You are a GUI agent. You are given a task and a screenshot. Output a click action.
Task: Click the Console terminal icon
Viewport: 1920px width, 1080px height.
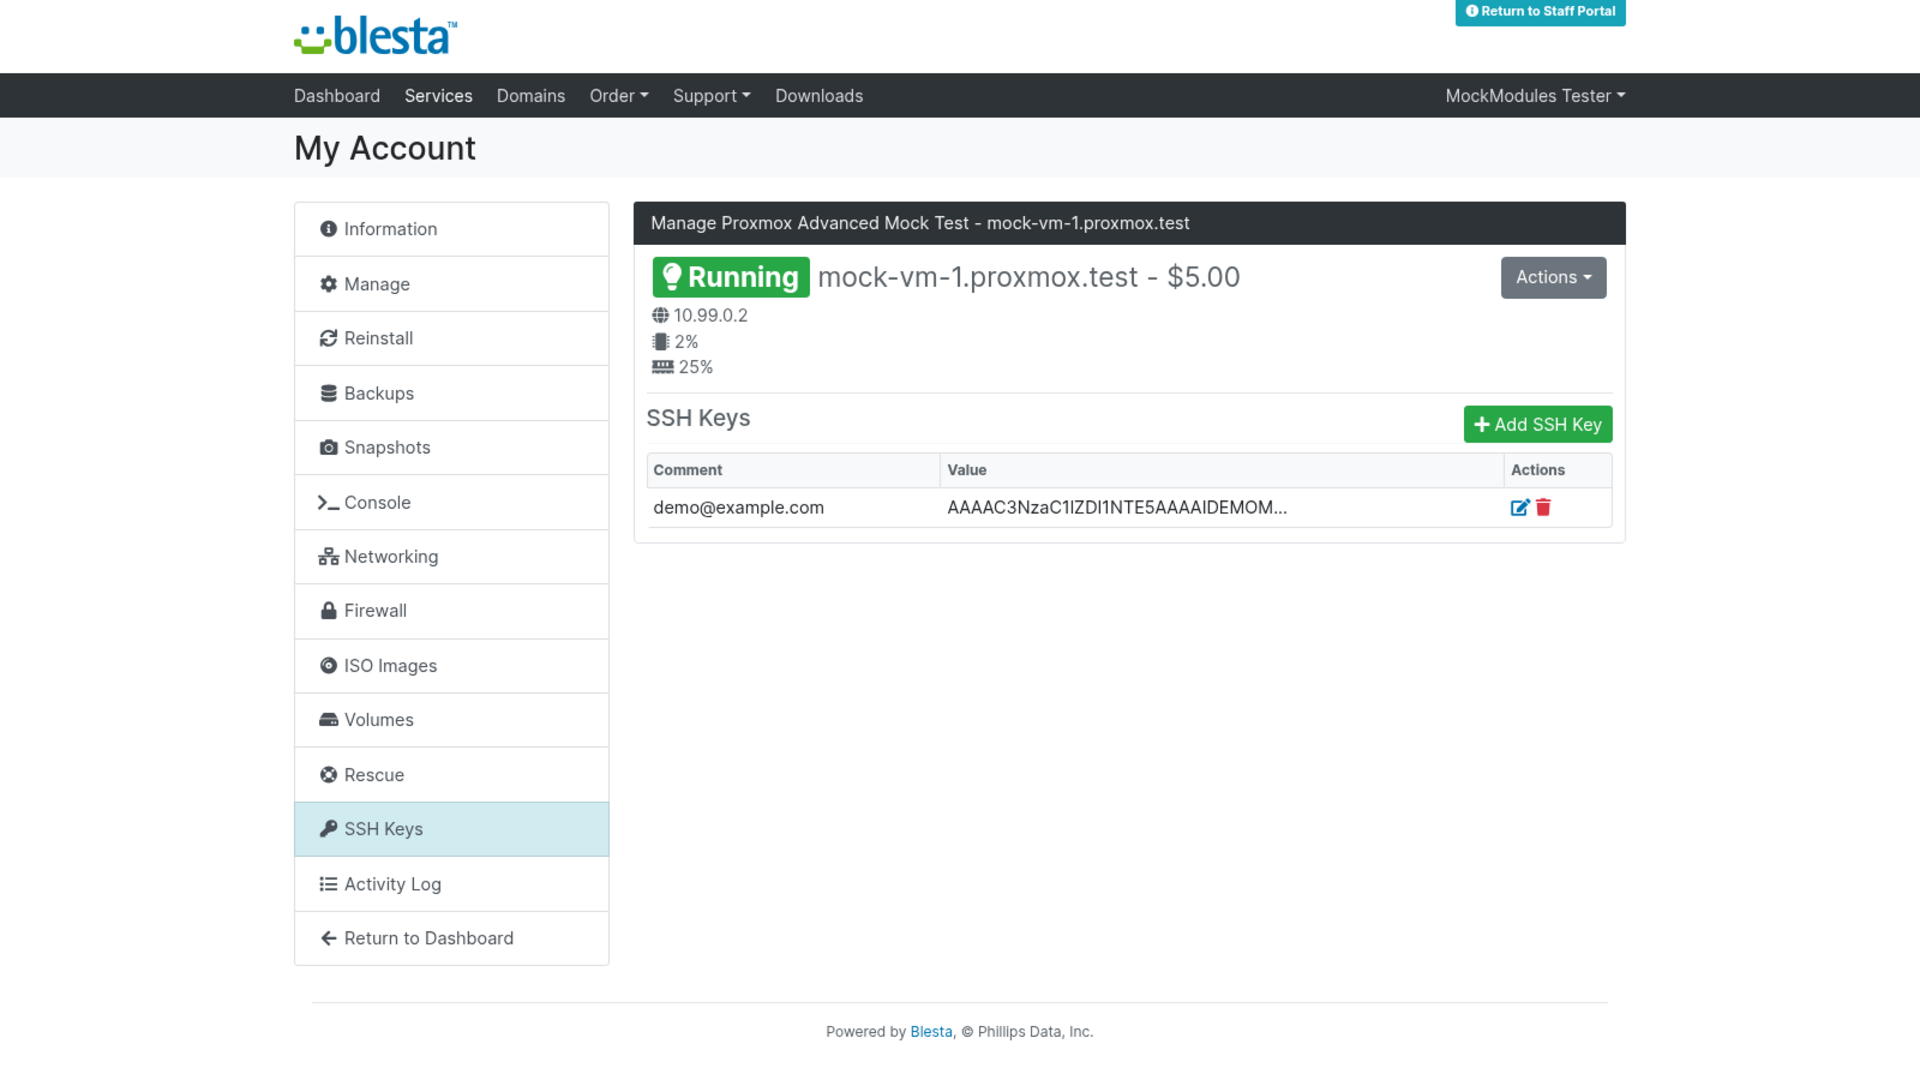[328, 502]
